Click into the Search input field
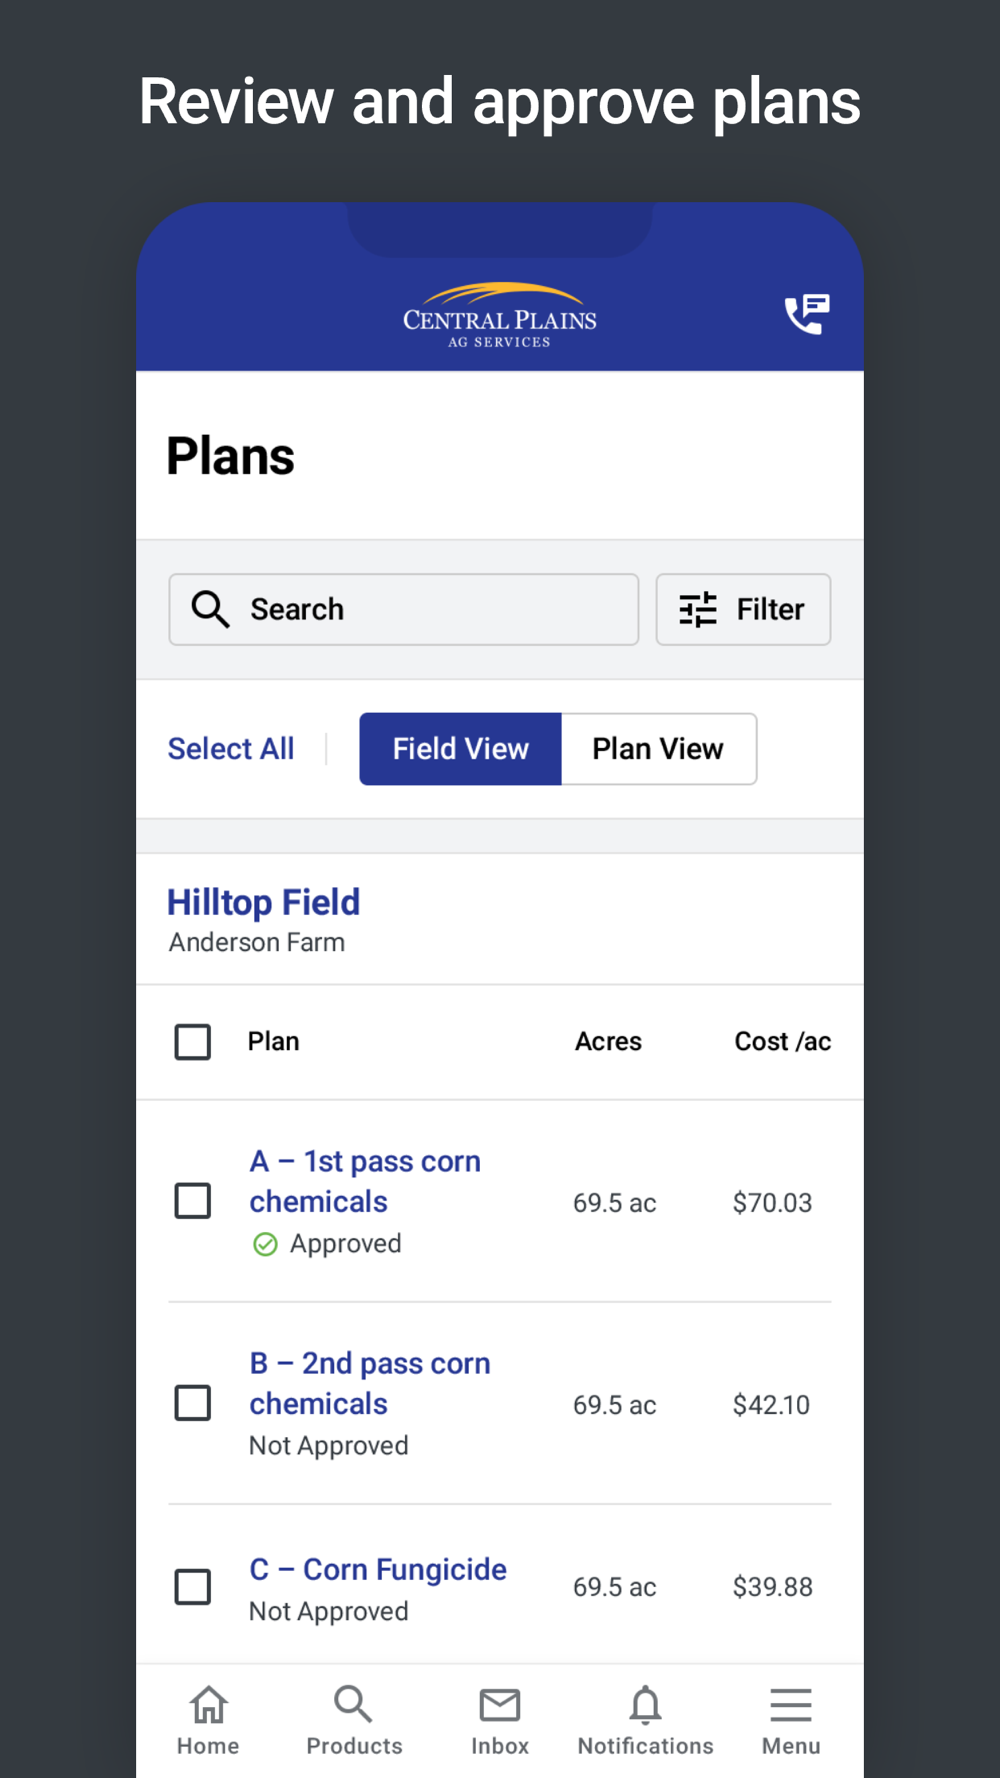Screen dimensions: 1000x1778 [430, 609]
